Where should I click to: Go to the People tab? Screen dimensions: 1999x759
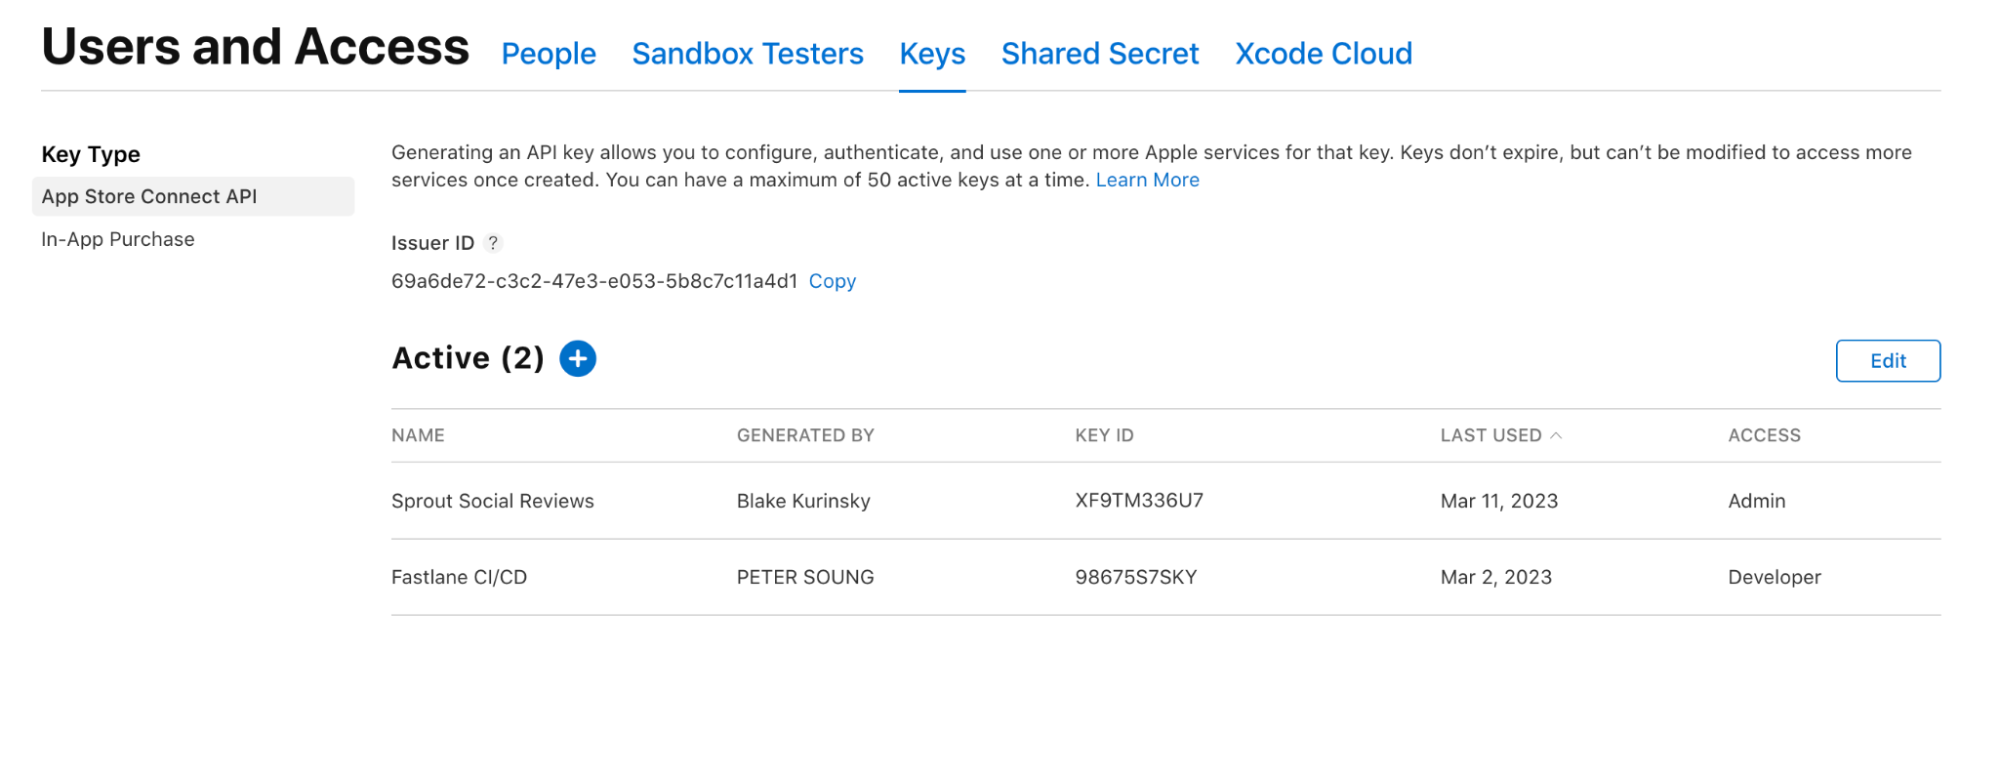point(548,54)
